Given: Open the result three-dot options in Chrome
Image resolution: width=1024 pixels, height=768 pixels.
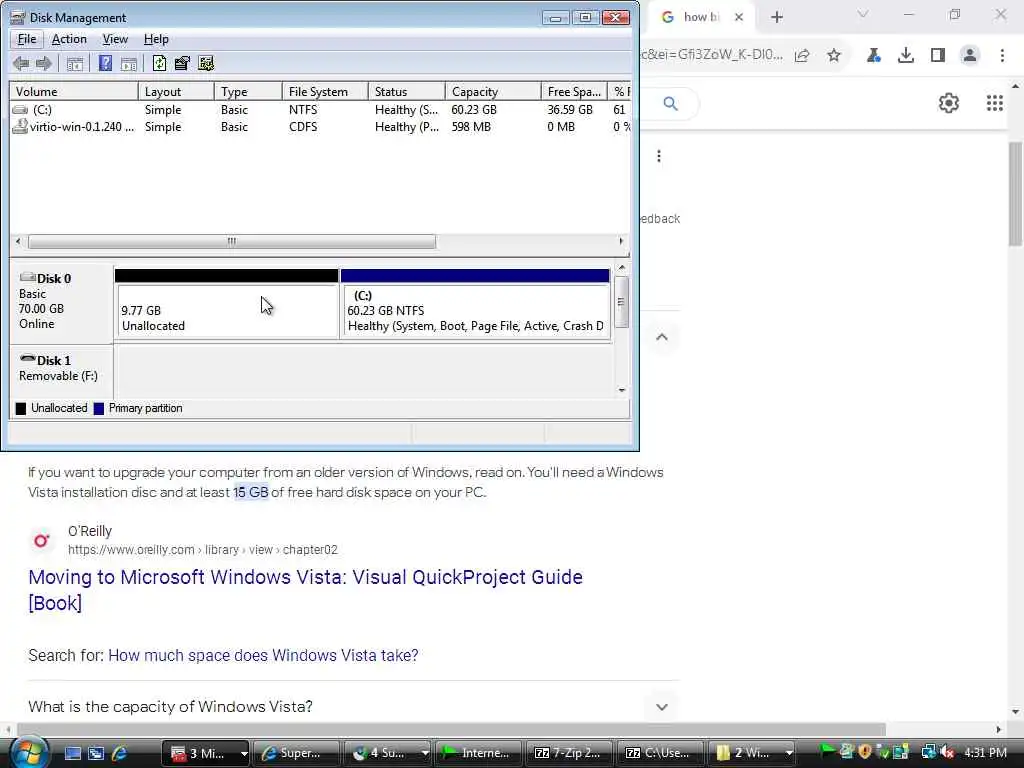Looking at the screenshot, I should [x=659, y=156].
